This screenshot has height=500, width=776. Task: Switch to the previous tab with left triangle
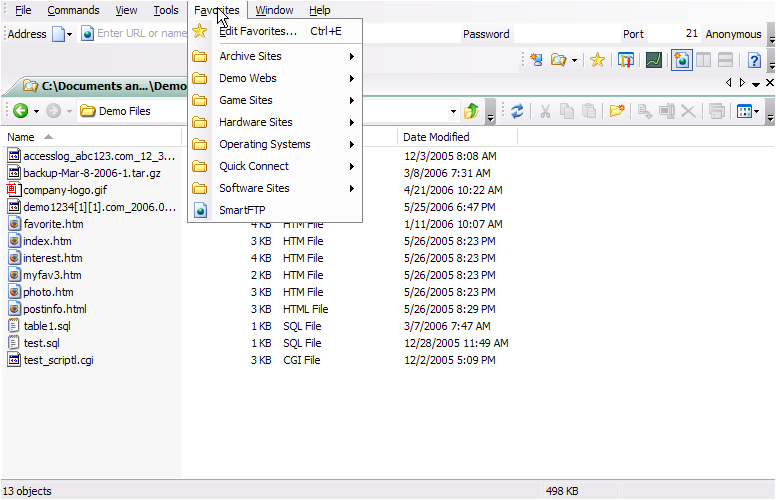click(x=728, y=83)
